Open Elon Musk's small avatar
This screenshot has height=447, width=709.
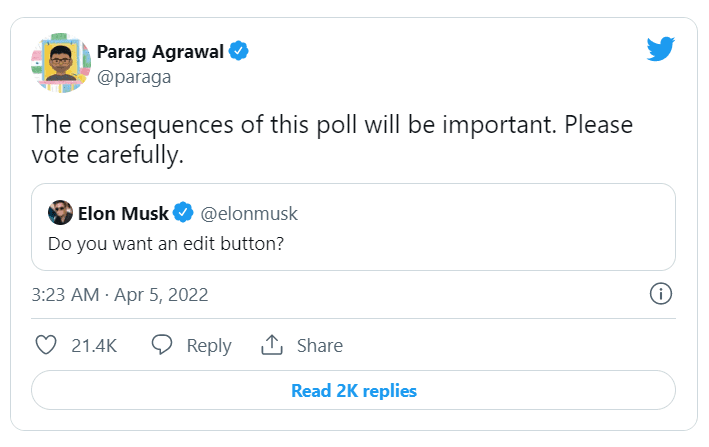point(60,213)
